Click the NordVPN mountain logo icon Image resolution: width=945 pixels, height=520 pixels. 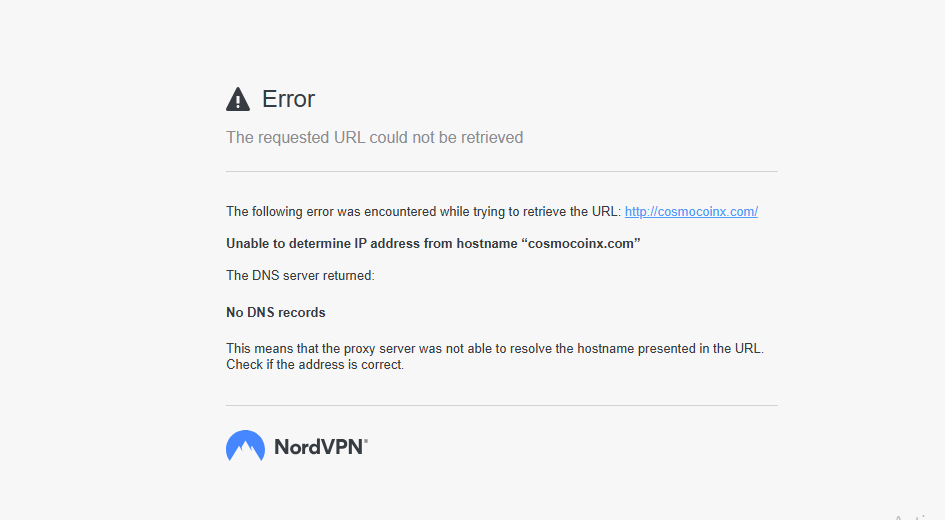coord(245,446)
